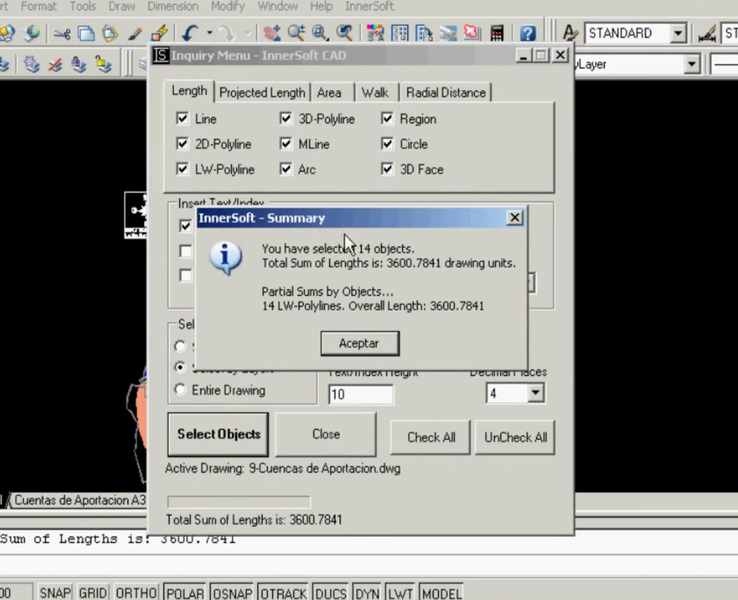The width and height of the screenshot is (738, 600).
Task: Uncheck the Region checkbox
Action: click(387, 118)
